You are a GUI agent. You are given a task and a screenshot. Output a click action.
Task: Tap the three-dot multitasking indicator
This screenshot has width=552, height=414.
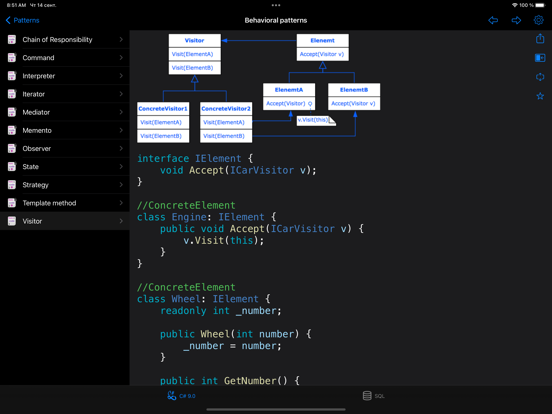point(276,5)
